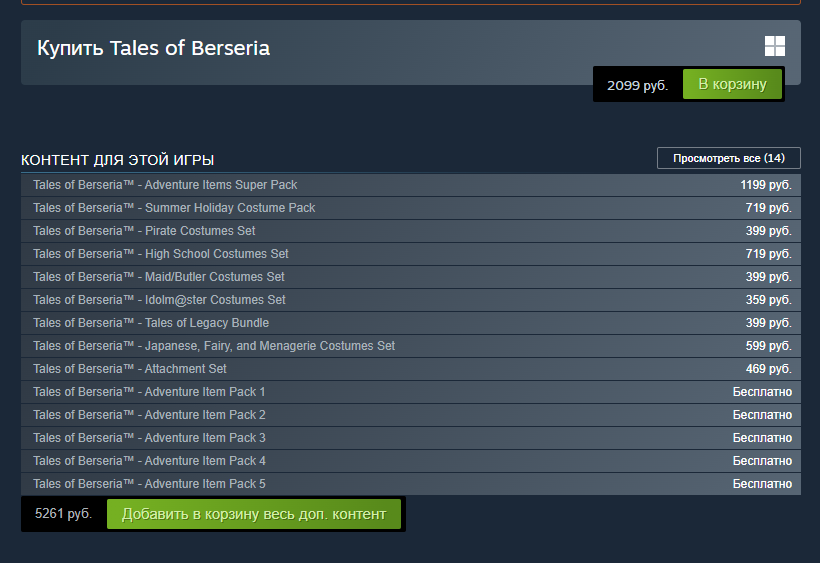Click the 5261 руб. total DLC price
Image resolution: width=820 pixels, height=563 pixels.
pos(63,514)
